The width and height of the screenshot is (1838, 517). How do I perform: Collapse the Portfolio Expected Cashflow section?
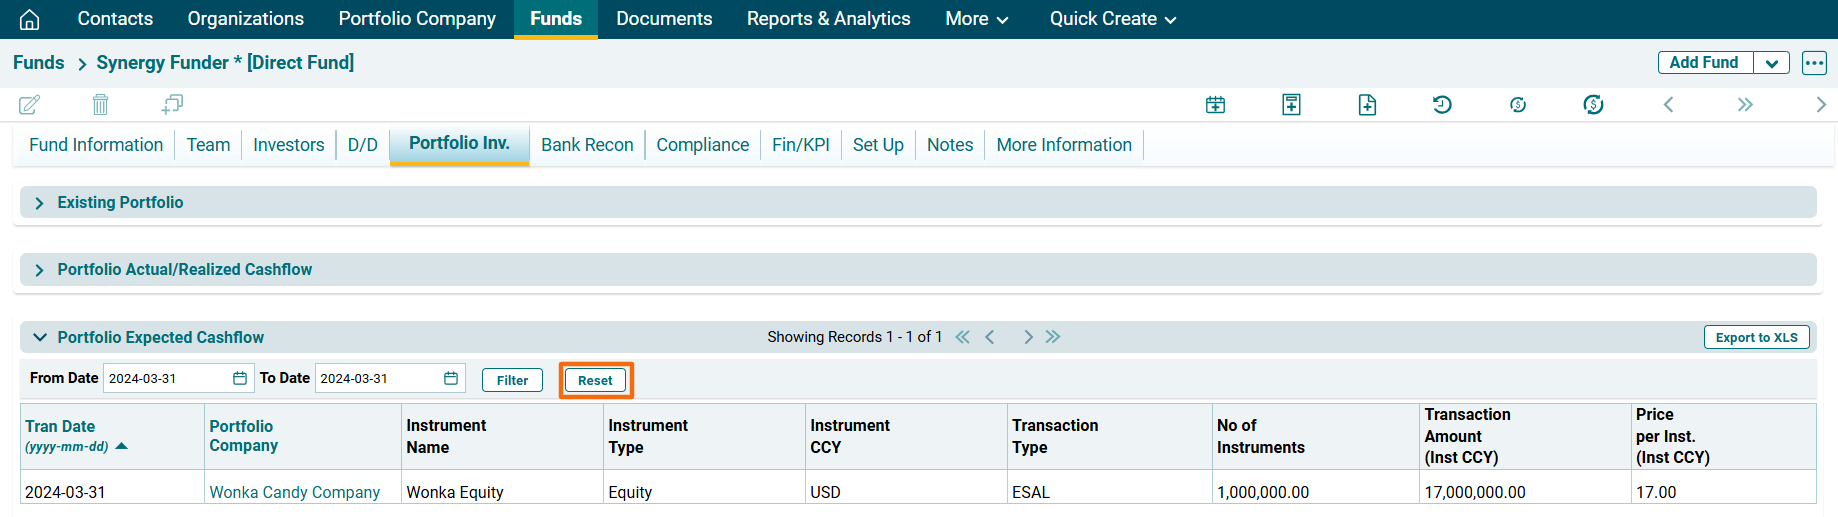point(40,338)
